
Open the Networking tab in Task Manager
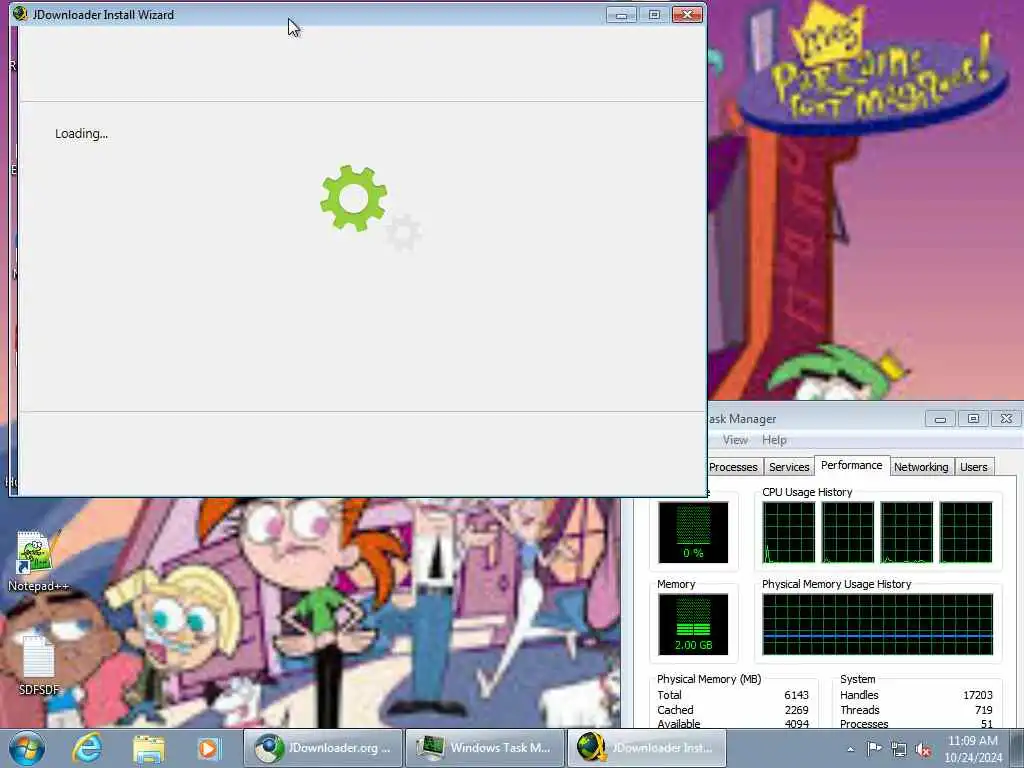tap(921, 467)
